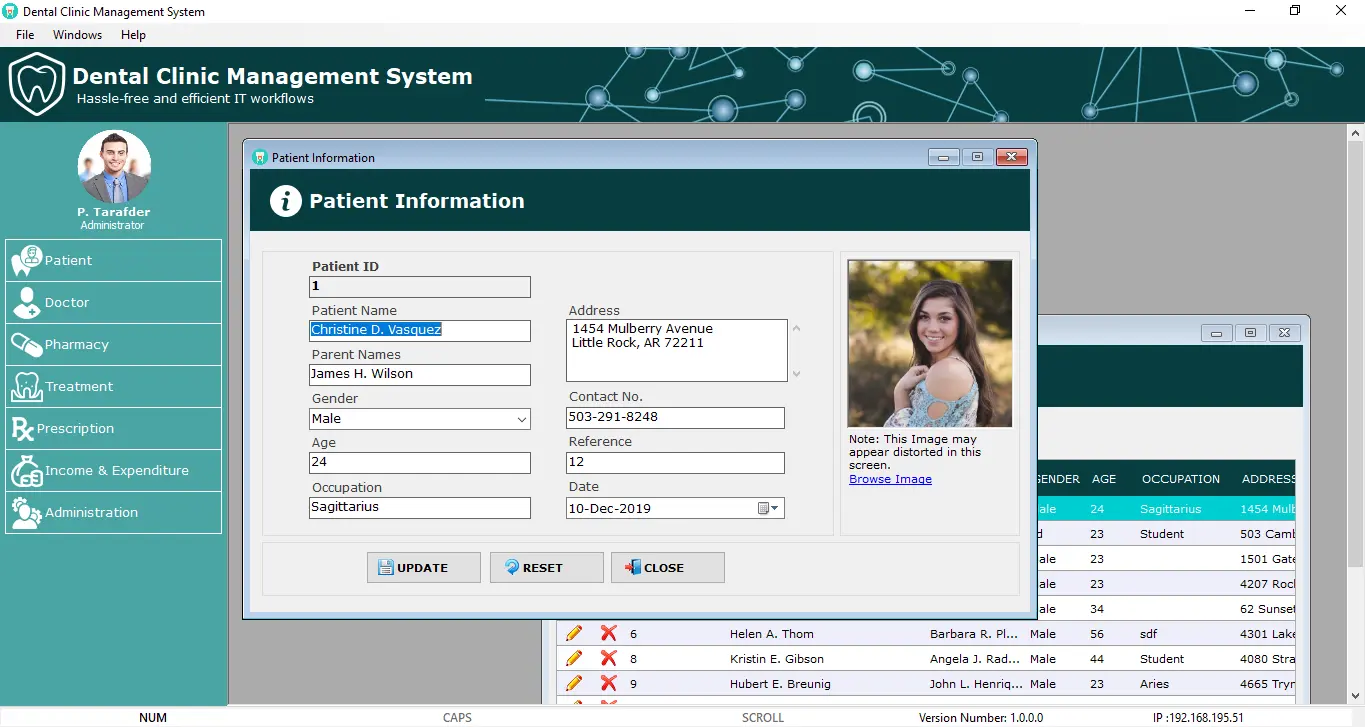Expand the Gender dropdown
The width and height of the screenshot is (1365, 727).
pos(522,419)
